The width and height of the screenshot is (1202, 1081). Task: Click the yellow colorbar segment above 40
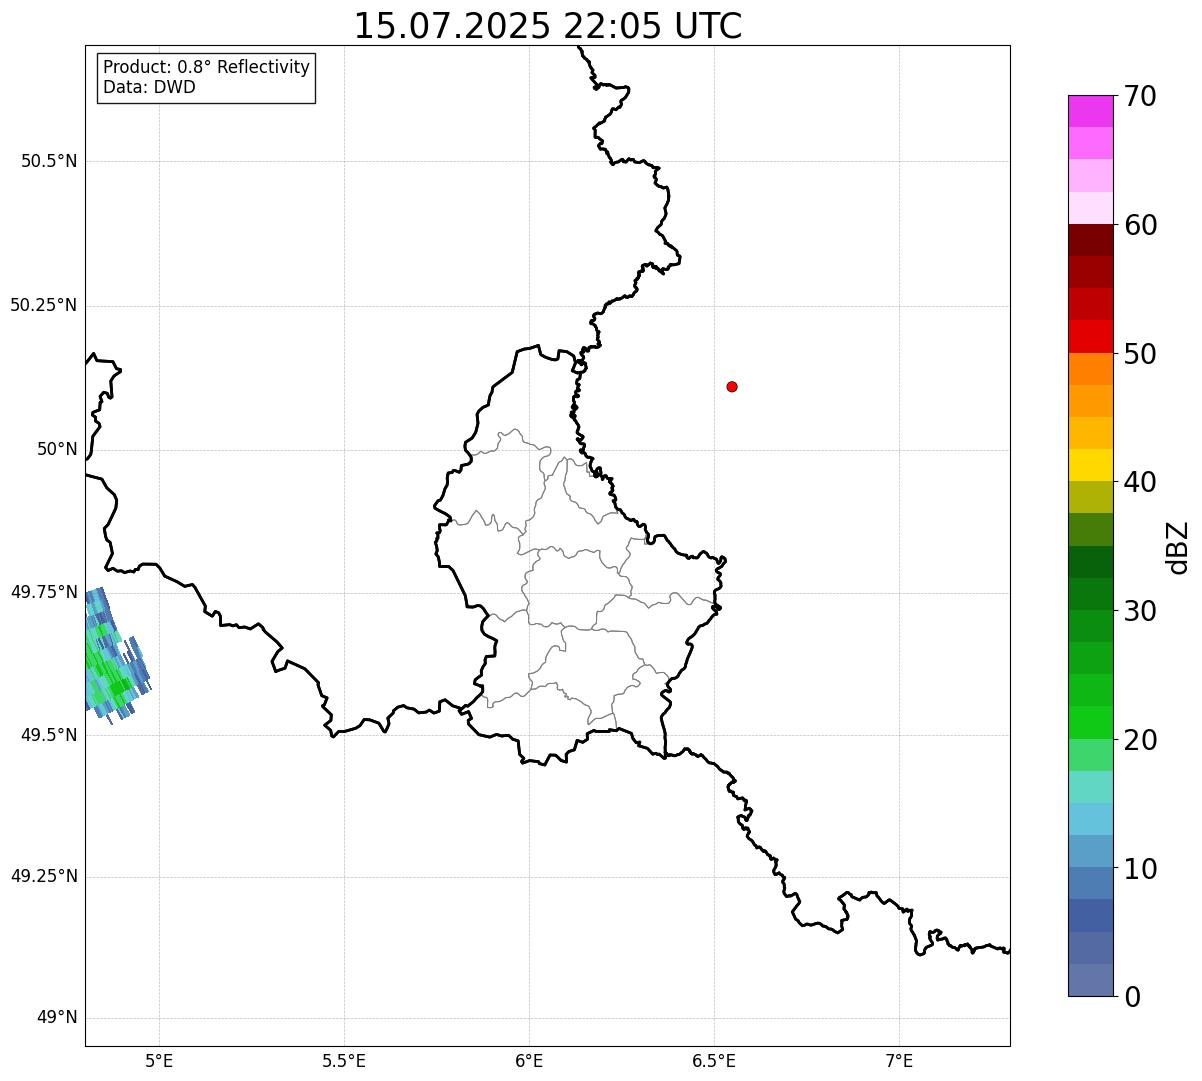(x=1090, y=465)
